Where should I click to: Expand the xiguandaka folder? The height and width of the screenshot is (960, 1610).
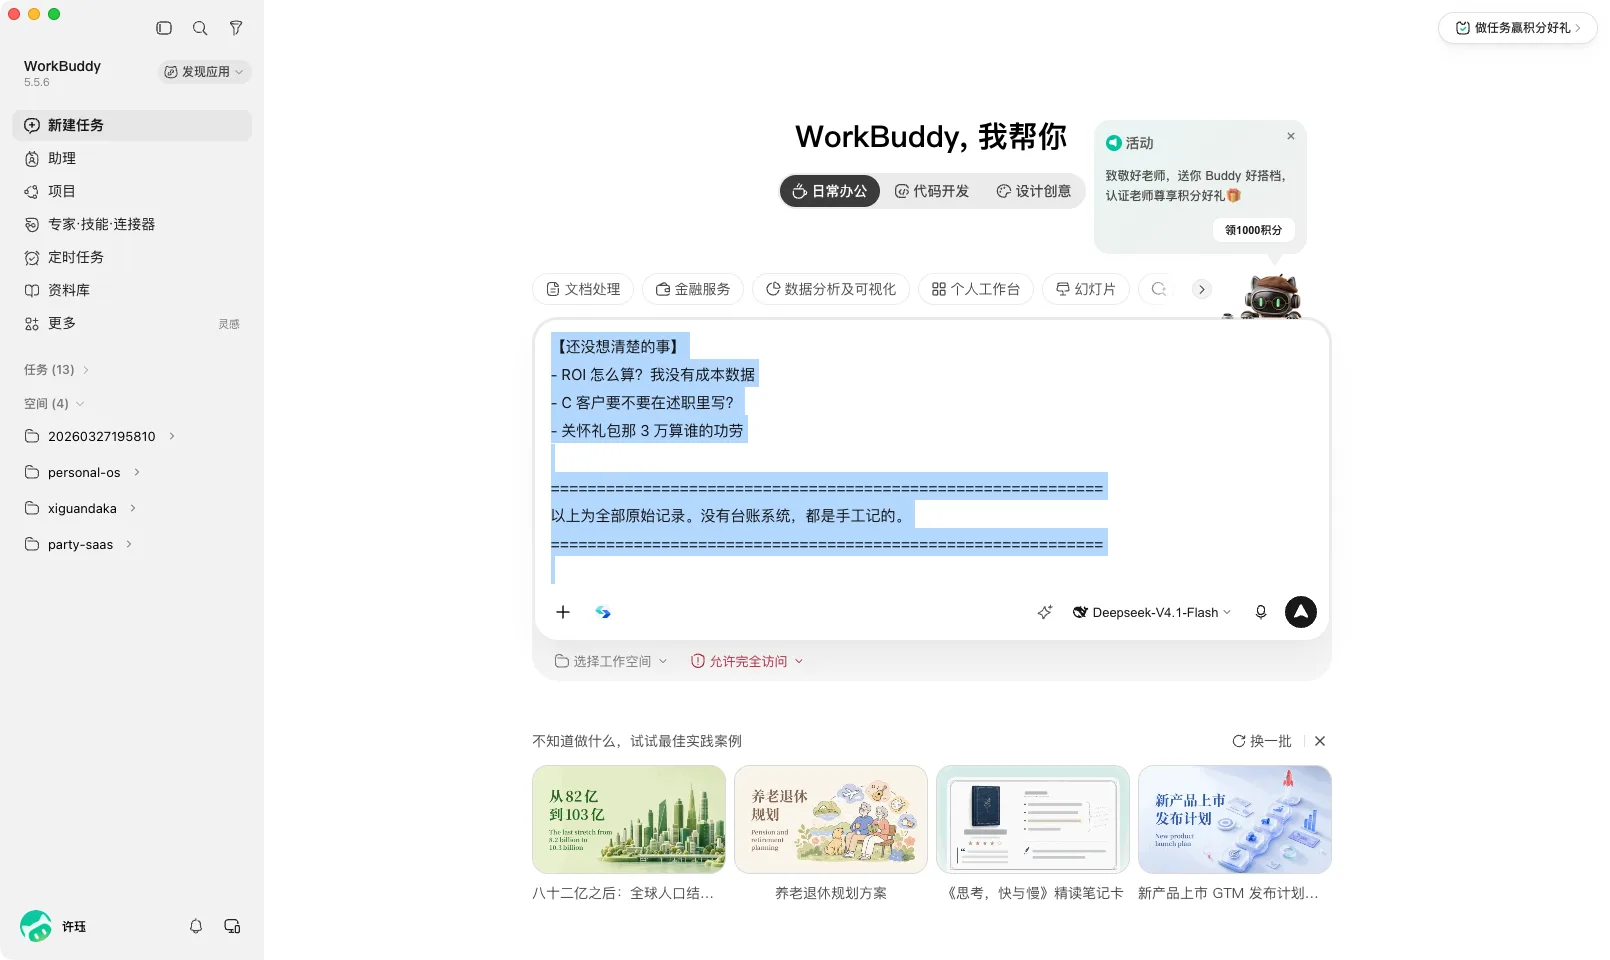point(132,508)
